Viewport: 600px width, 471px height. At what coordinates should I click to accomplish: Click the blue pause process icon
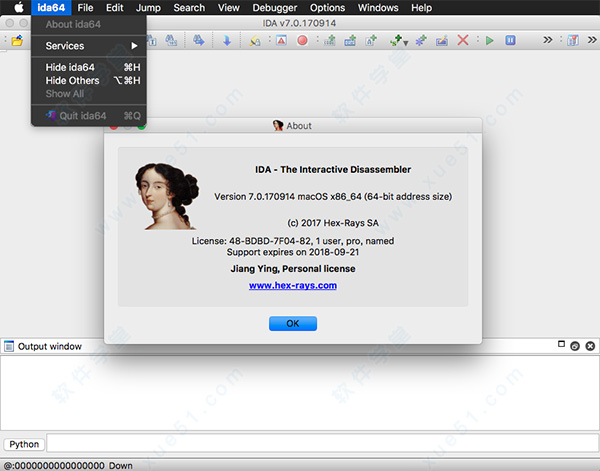click(510, 40)
